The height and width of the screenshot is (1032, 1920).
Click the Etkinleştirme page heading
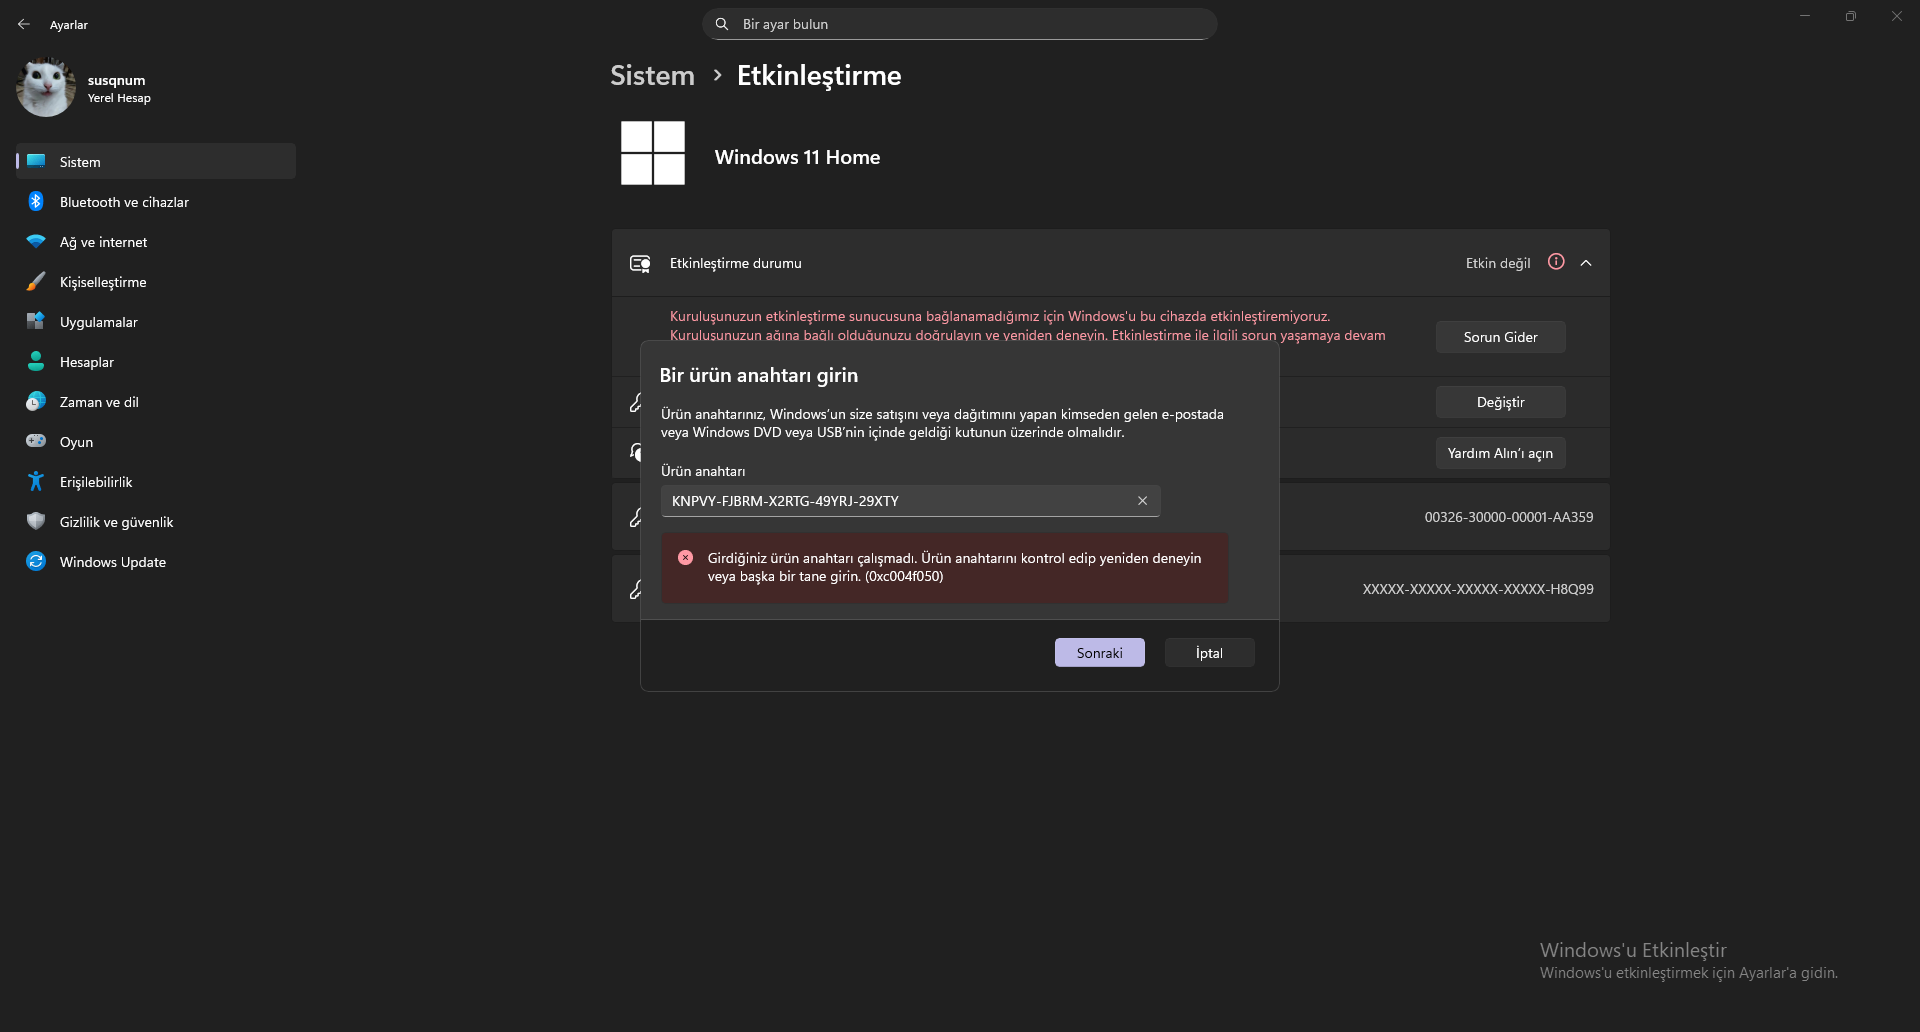(819, 75)
